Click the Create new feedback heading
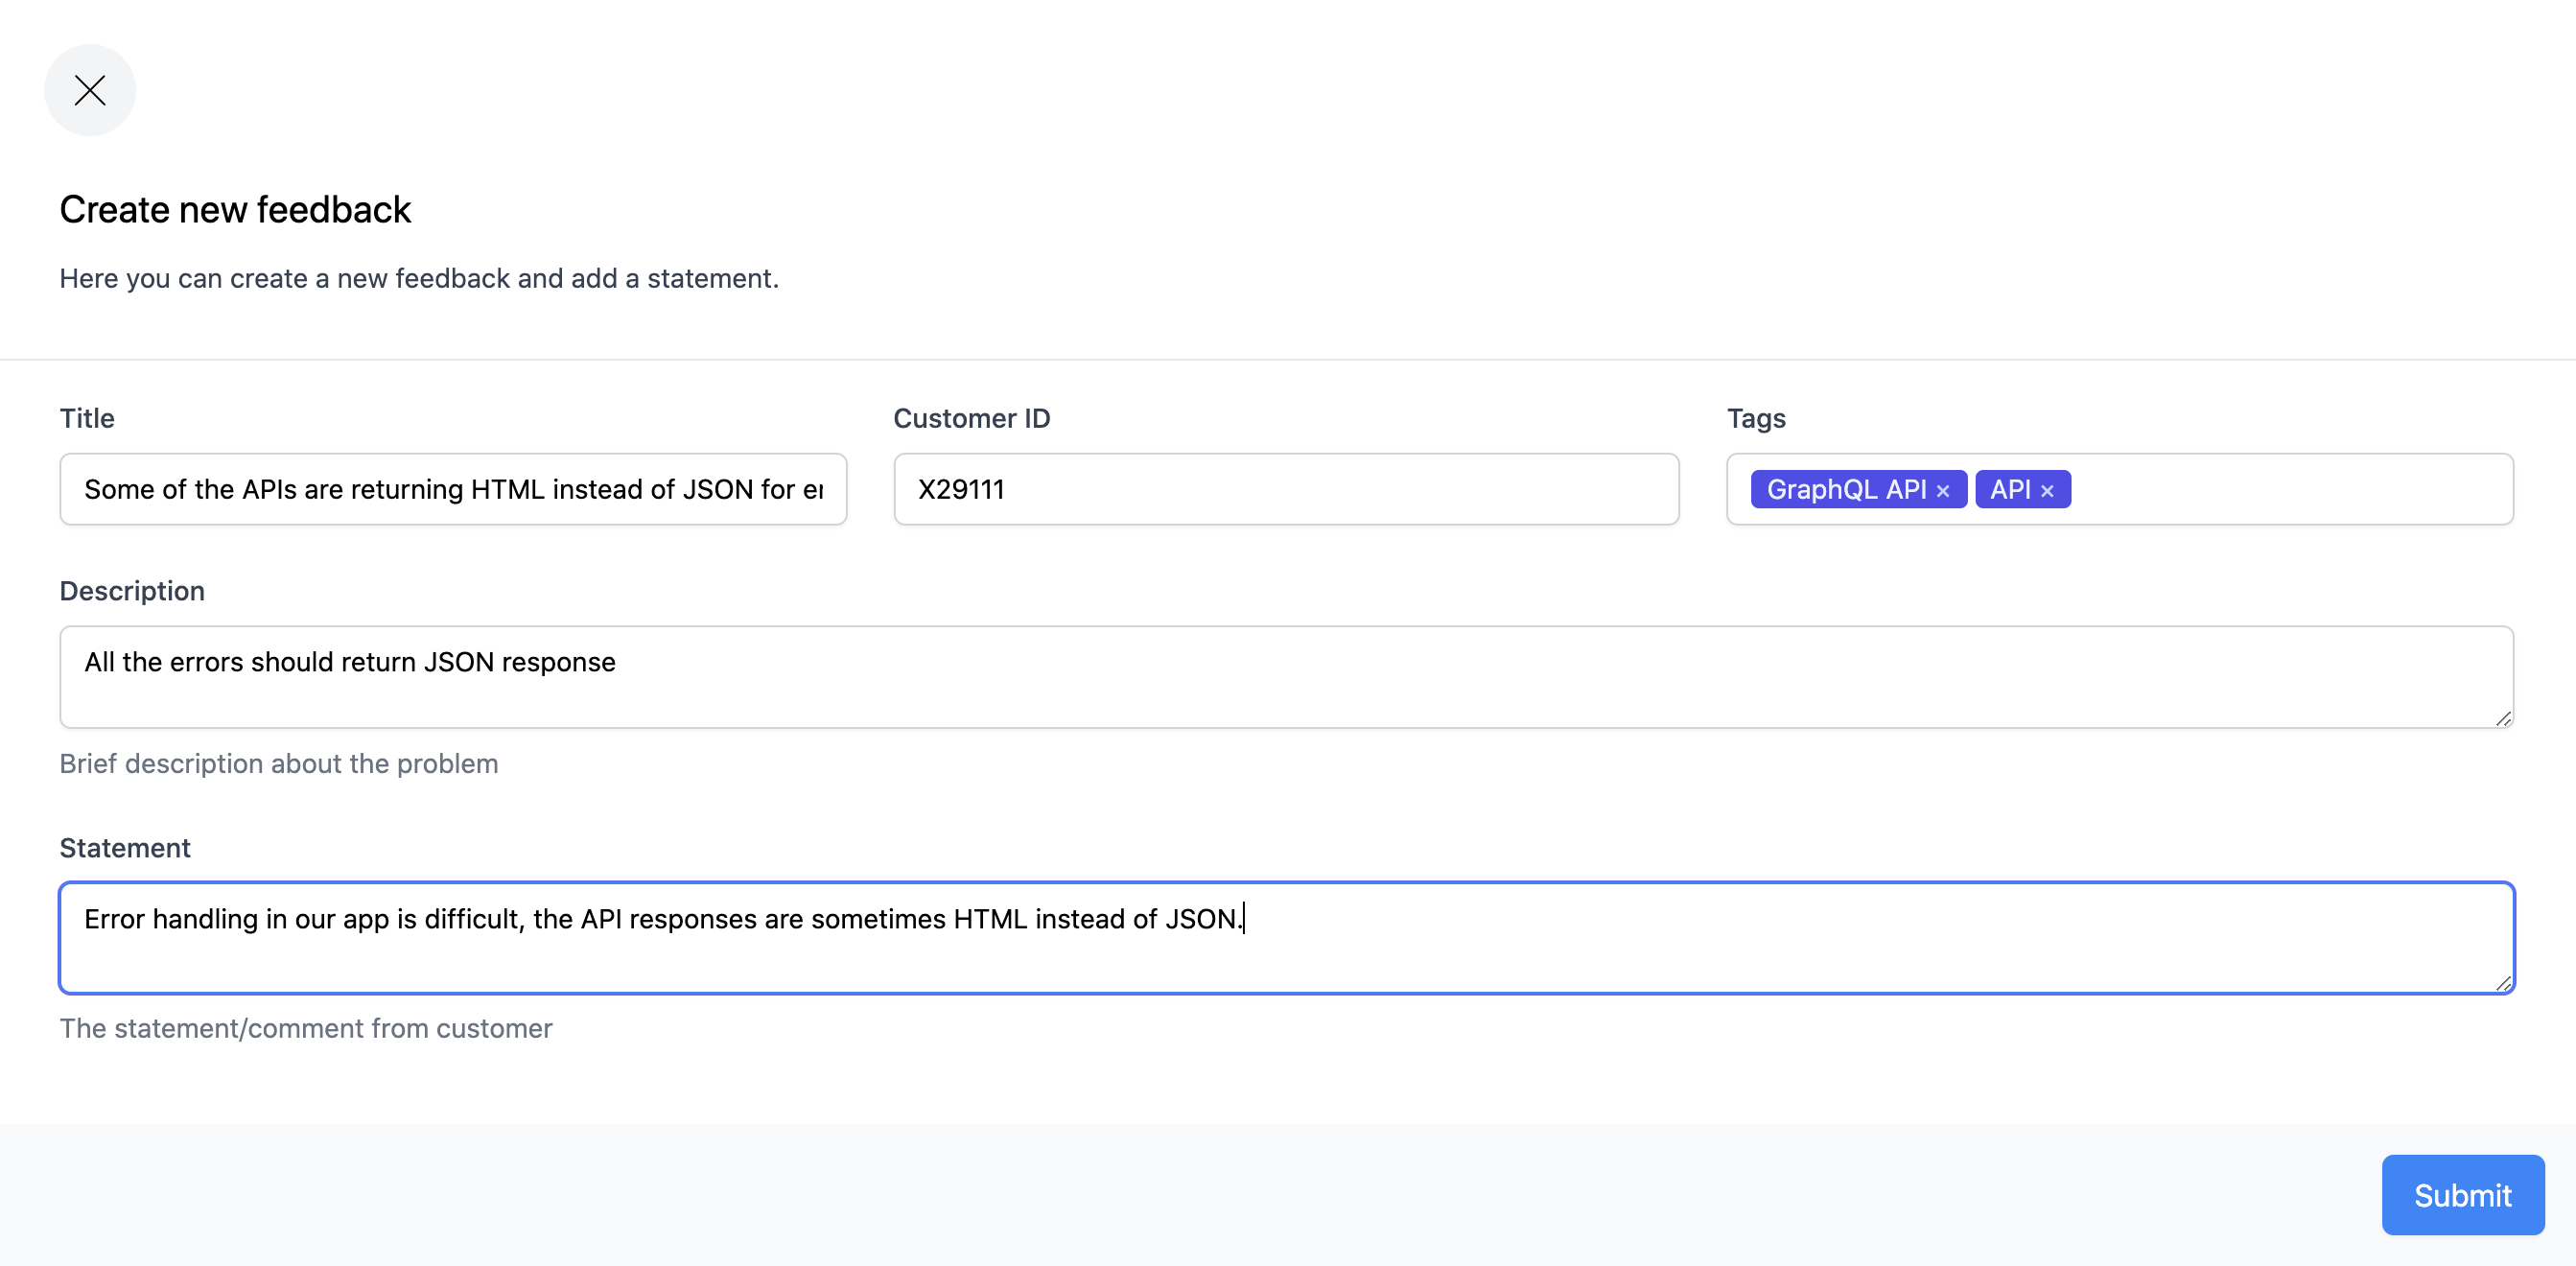This screenshot has height=1266, width=2576. 235,210
